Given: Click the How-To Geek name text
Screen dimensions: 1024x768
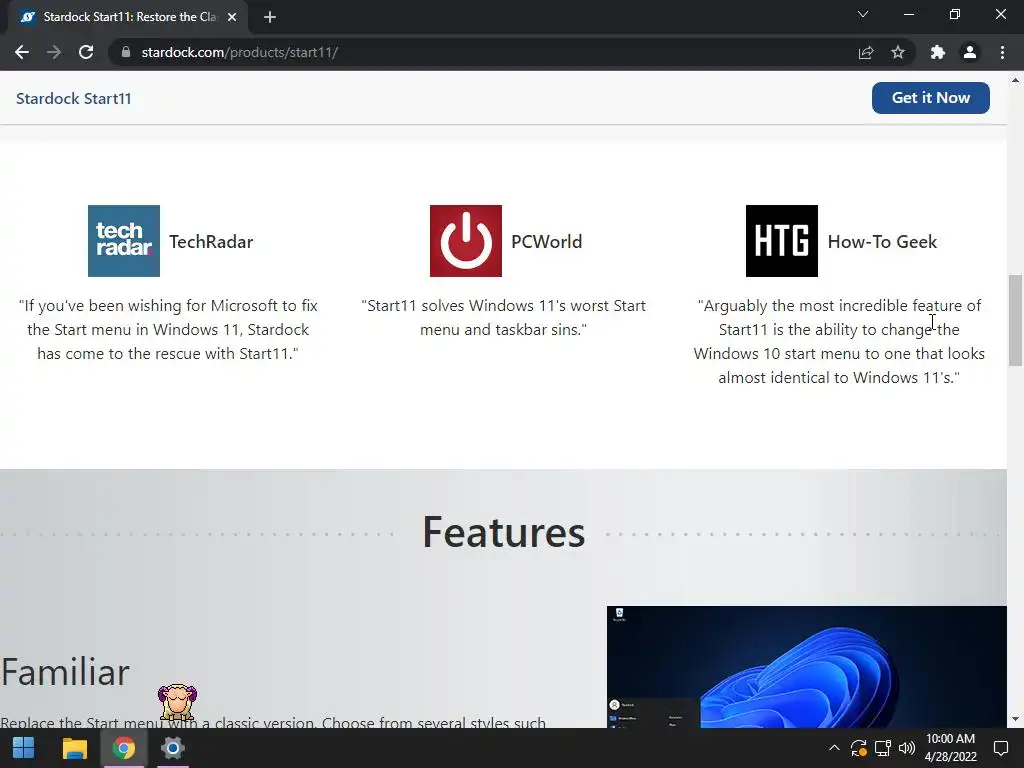Looking at the screenshot, I should tap(882, 242).
